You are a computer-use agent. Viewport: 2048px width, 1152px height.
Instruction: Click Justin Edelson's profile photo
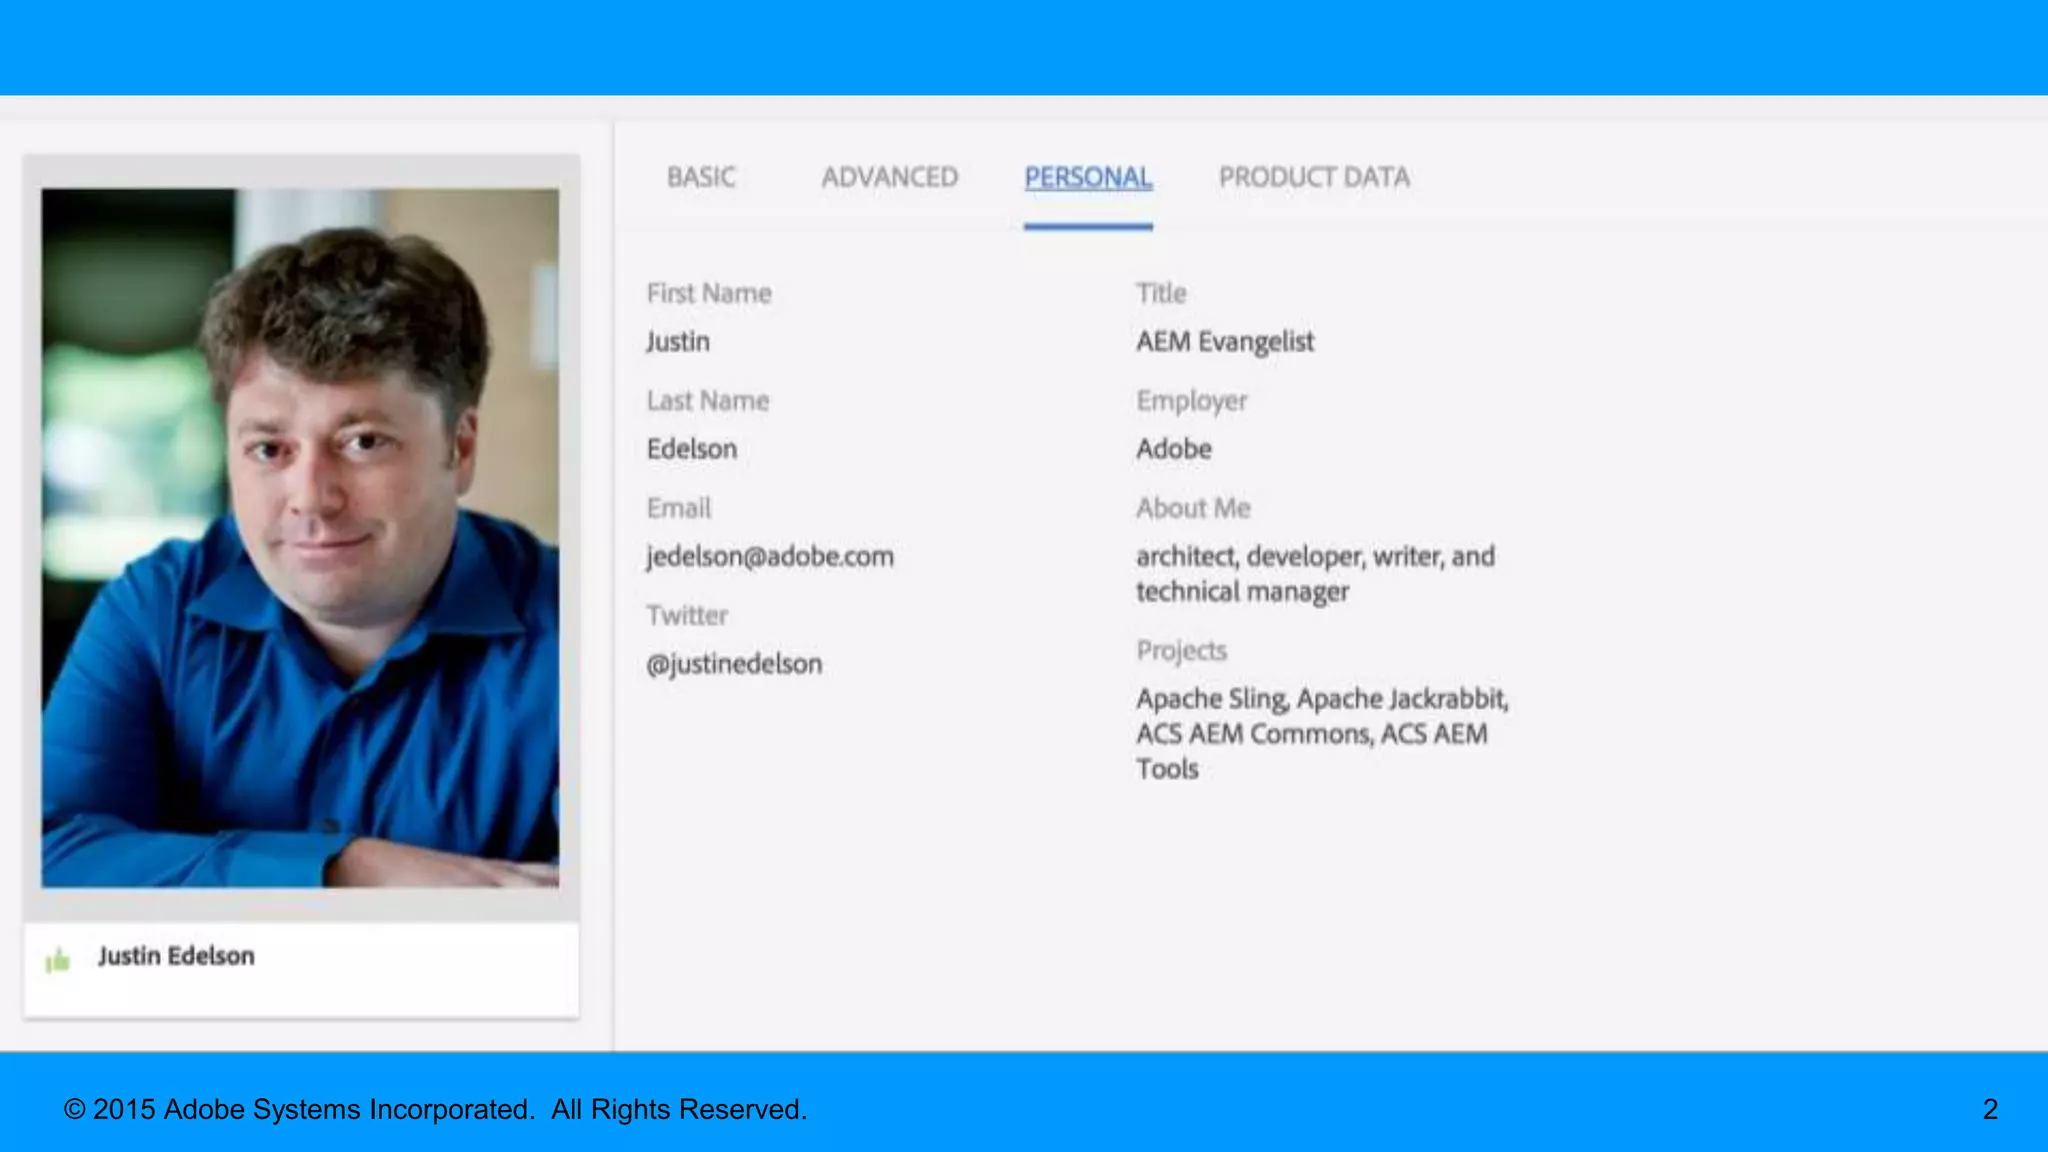click(x=300, y=538)
